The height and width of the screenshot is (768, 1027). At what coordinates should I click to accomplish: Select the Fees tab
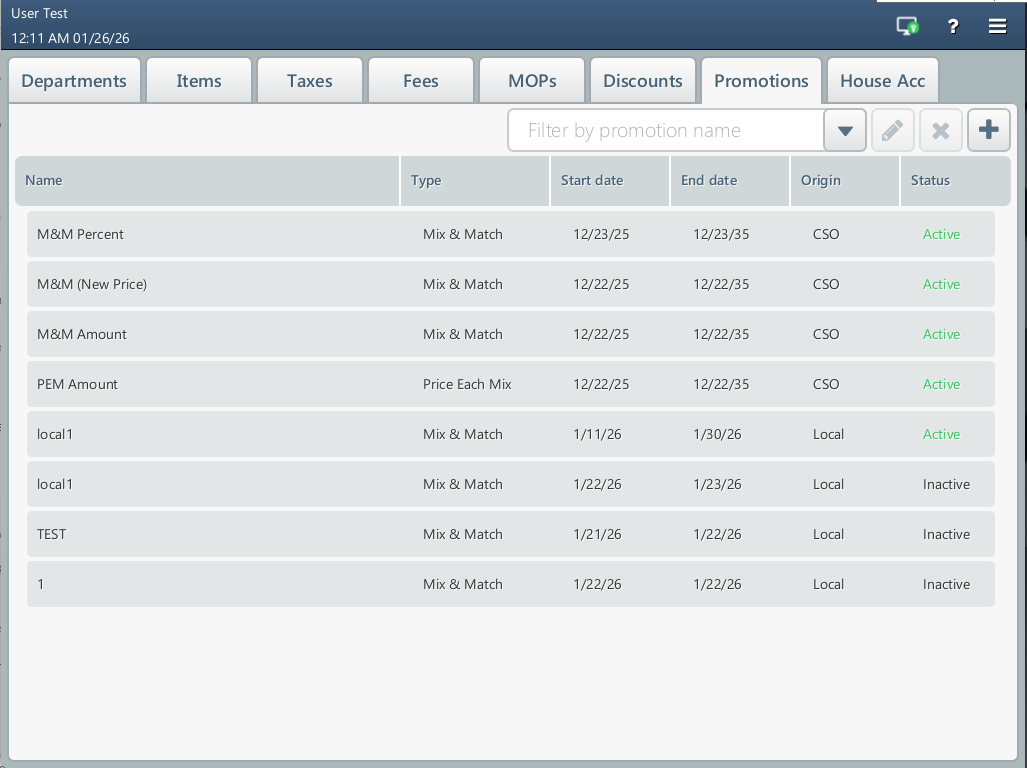click(x=421, y=81)
